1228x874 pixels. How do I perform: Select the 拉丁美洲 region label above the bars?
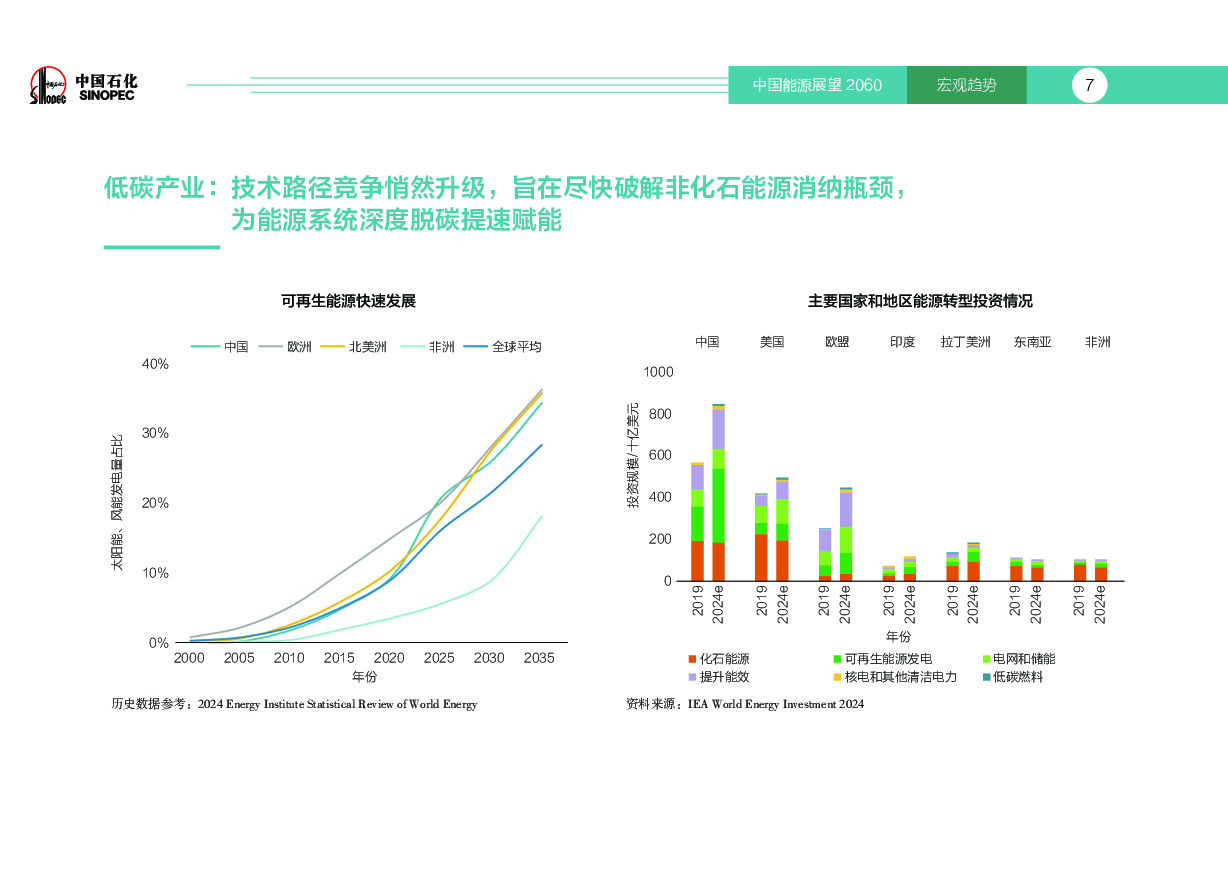click(965, 342)
